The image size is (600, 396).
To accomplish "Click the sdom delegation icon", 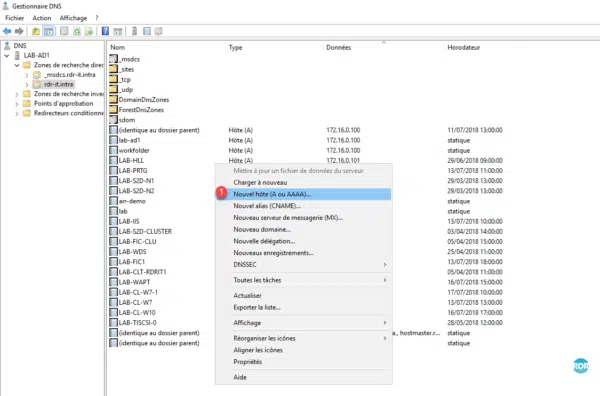I will pyautogui.click(x=113, y=120).
